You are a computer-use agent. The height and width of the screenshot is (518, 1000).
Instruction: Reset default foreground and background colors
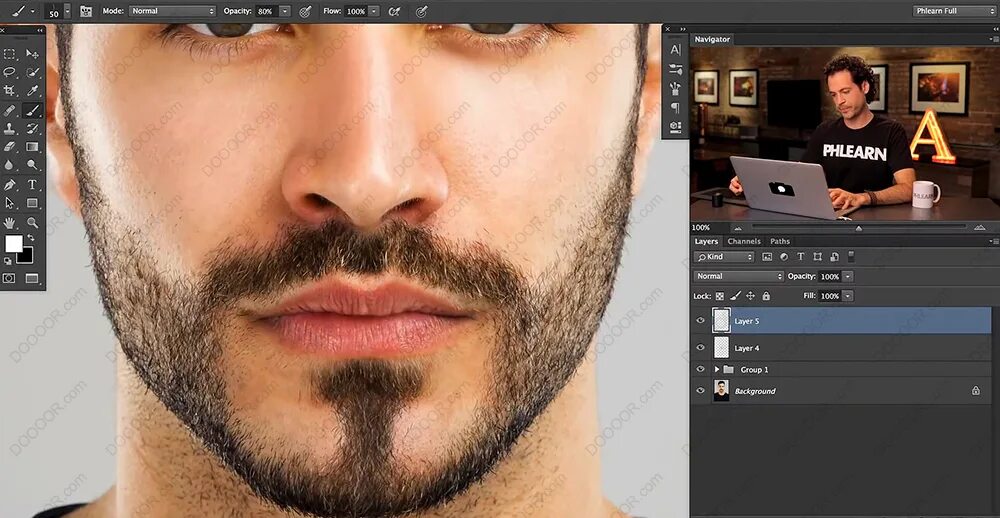[x=8, y=261]
